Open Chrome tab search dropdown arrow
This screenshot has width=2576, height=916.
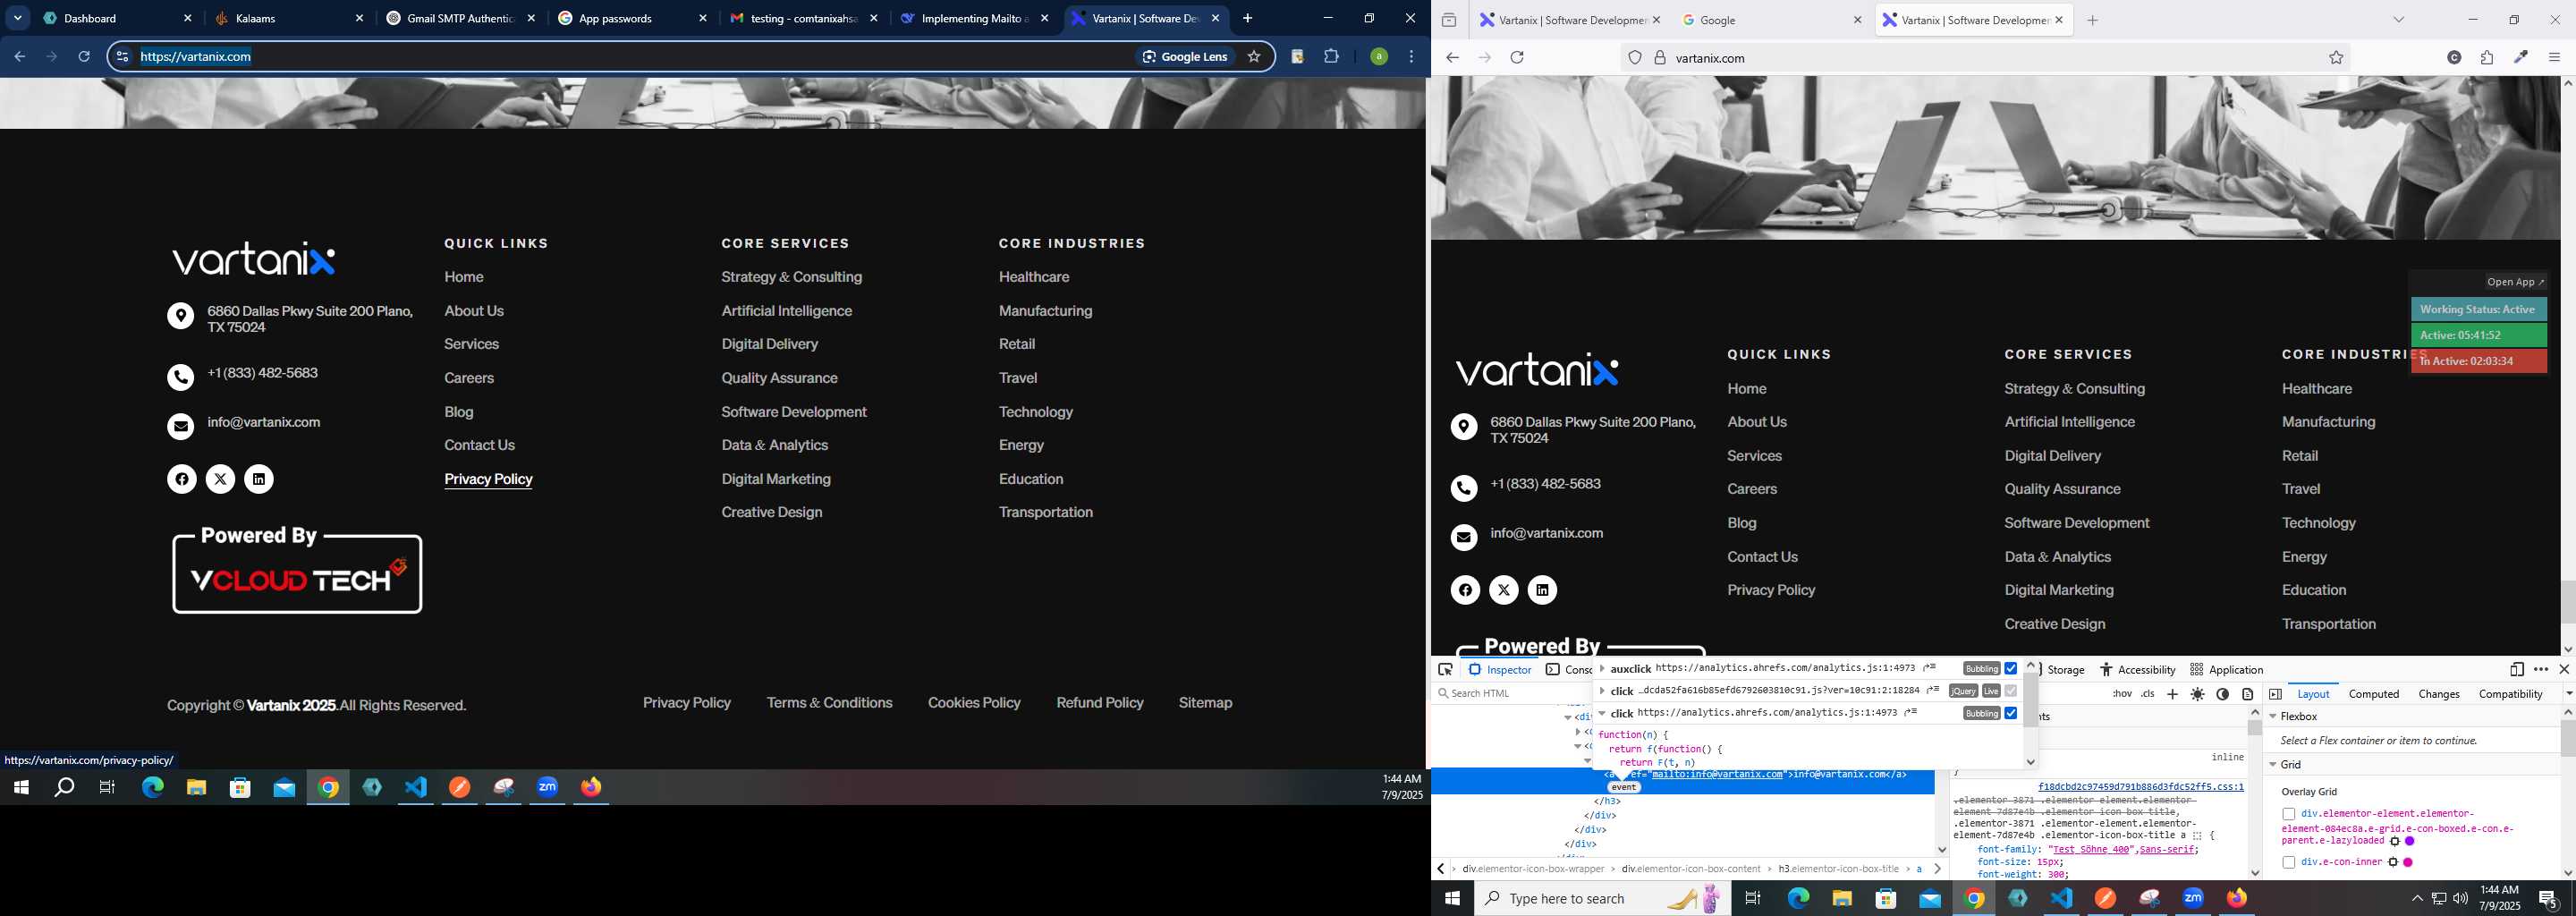18,18
